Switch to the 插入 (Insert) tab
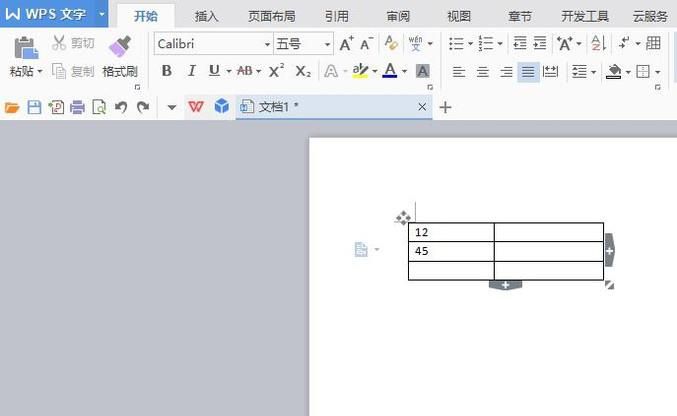 [206, 16]
